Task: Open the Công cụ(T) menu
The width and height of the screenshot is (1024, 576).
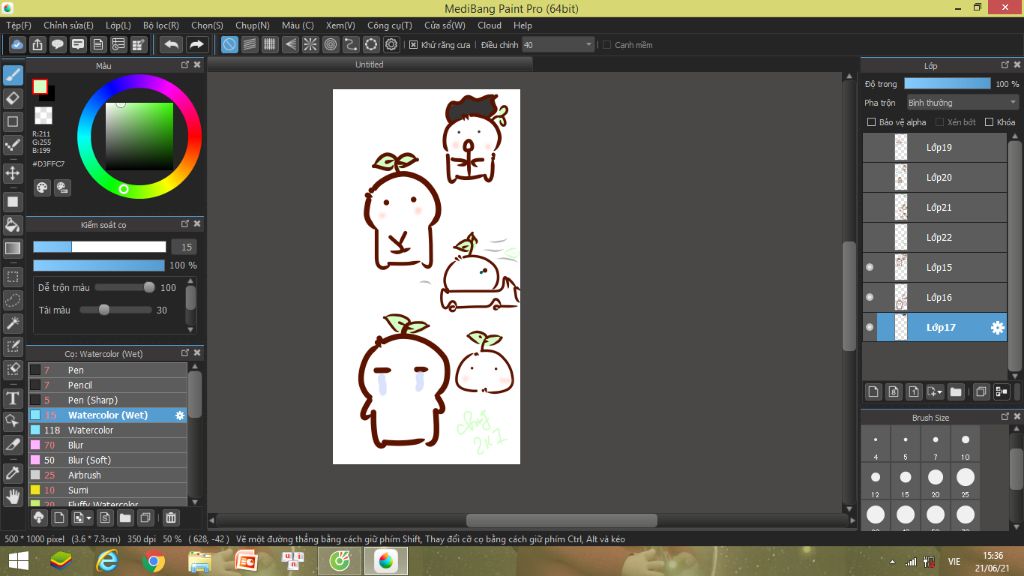Action: (x=389, y=25)
